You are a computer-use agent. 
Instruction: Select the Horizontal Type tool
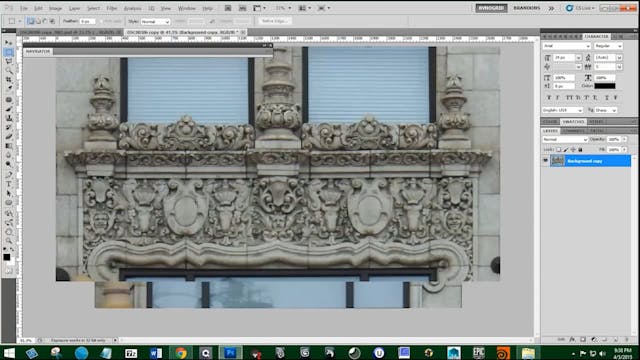pyautogui.click(x=9, y=184)
